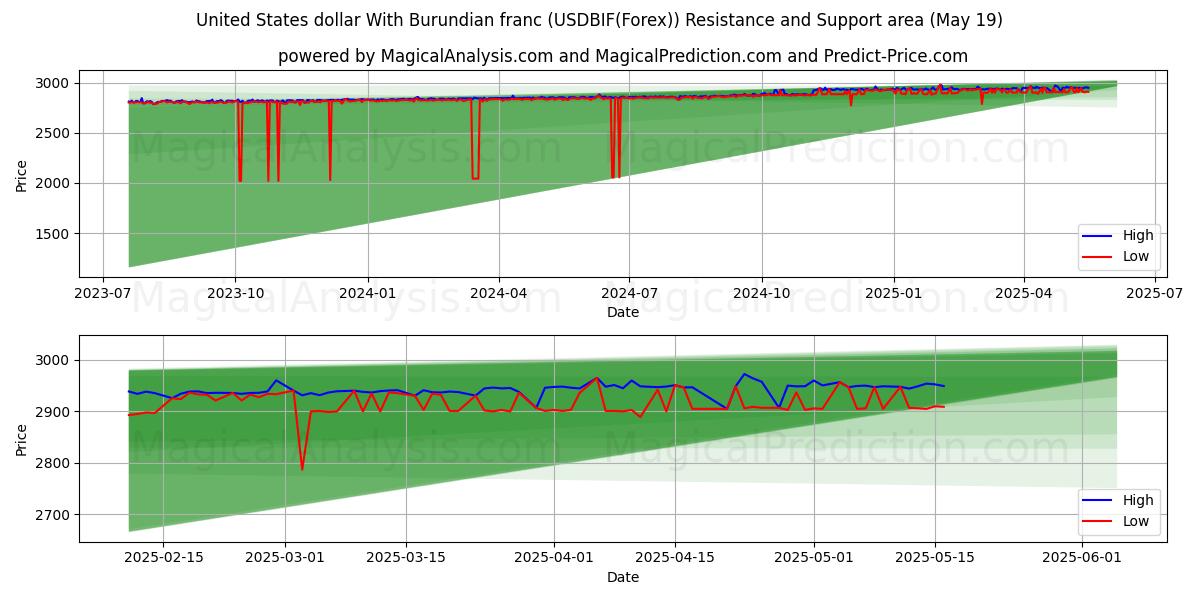Click the 'Price' axis label of bottom chart

click(x=21, y=438)
